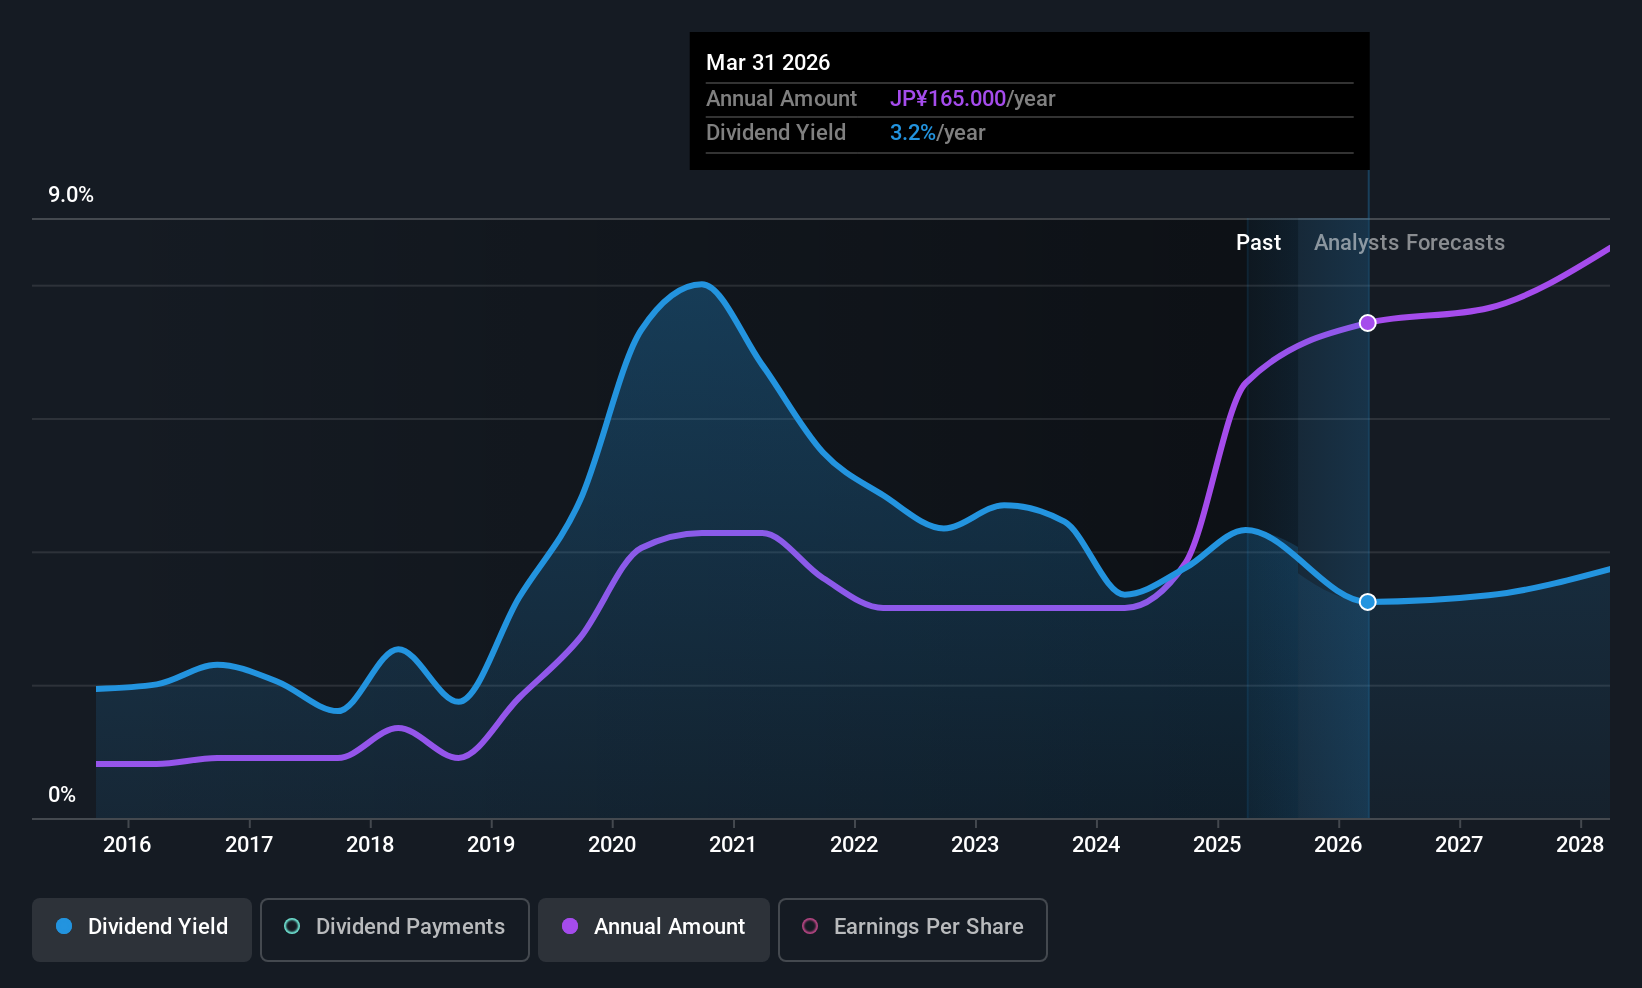Click the blue Dividend Yield legend dot

64,927
